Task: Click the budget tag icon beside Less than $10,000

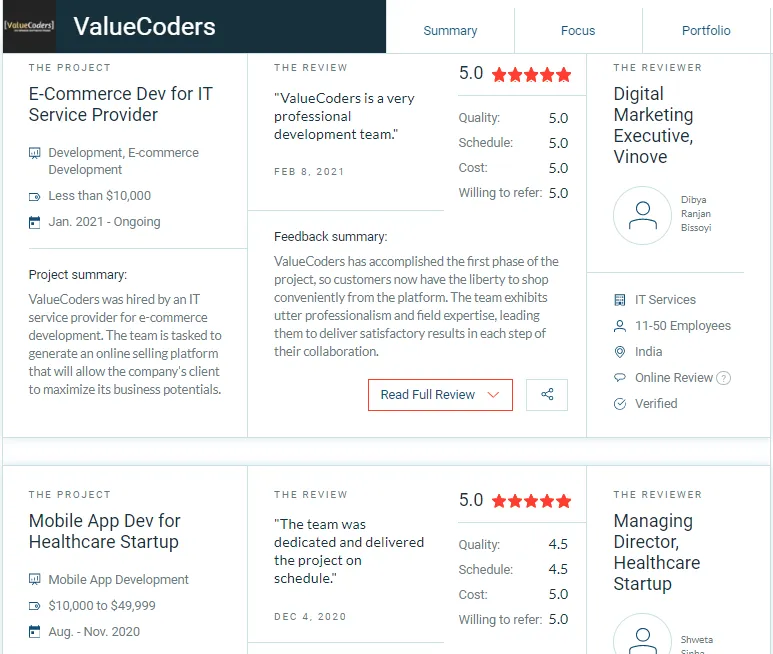Action: (x=35, y=197)
